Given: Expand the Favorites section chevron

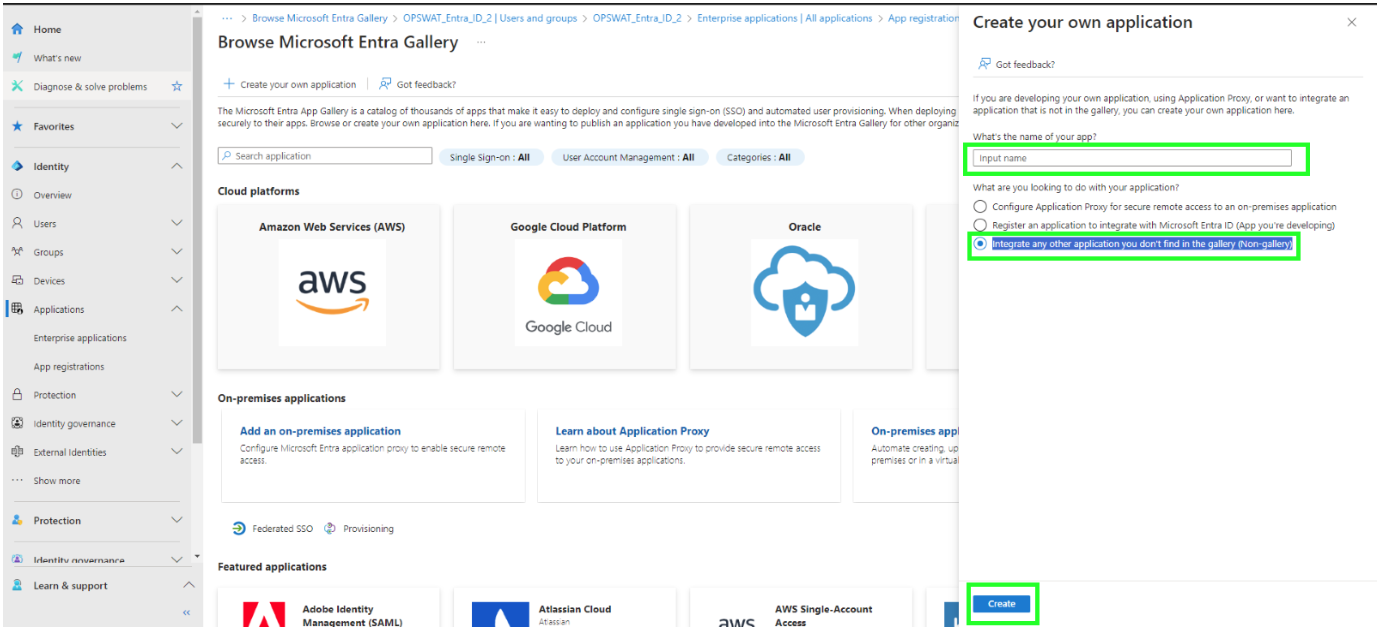Looking at the screenshot, I should pyautogui.click(x=177, y=127).
